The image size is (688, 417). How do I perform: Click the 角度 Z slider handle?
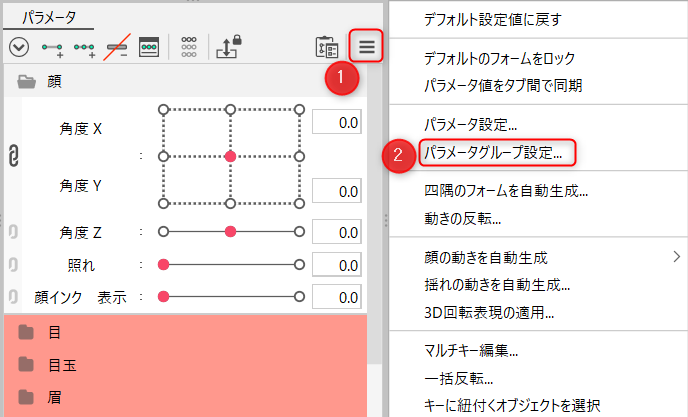[x=231, y=232]
